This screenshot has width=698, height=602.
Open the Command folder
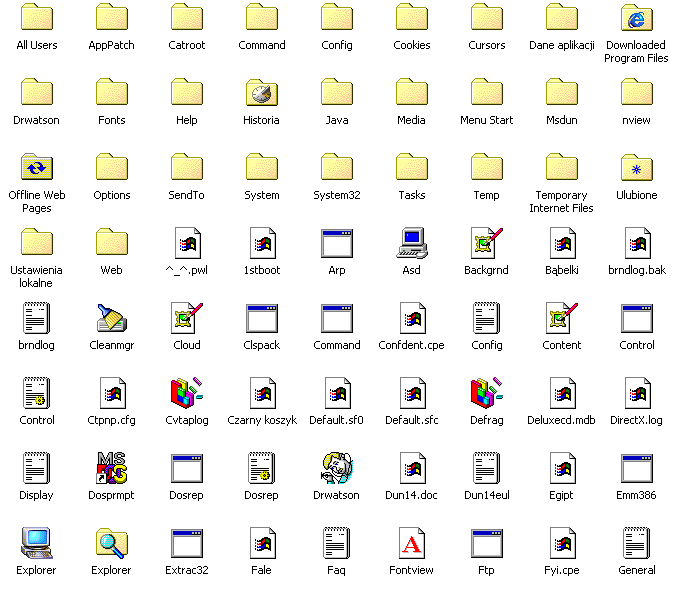click(x=262, y=18)
